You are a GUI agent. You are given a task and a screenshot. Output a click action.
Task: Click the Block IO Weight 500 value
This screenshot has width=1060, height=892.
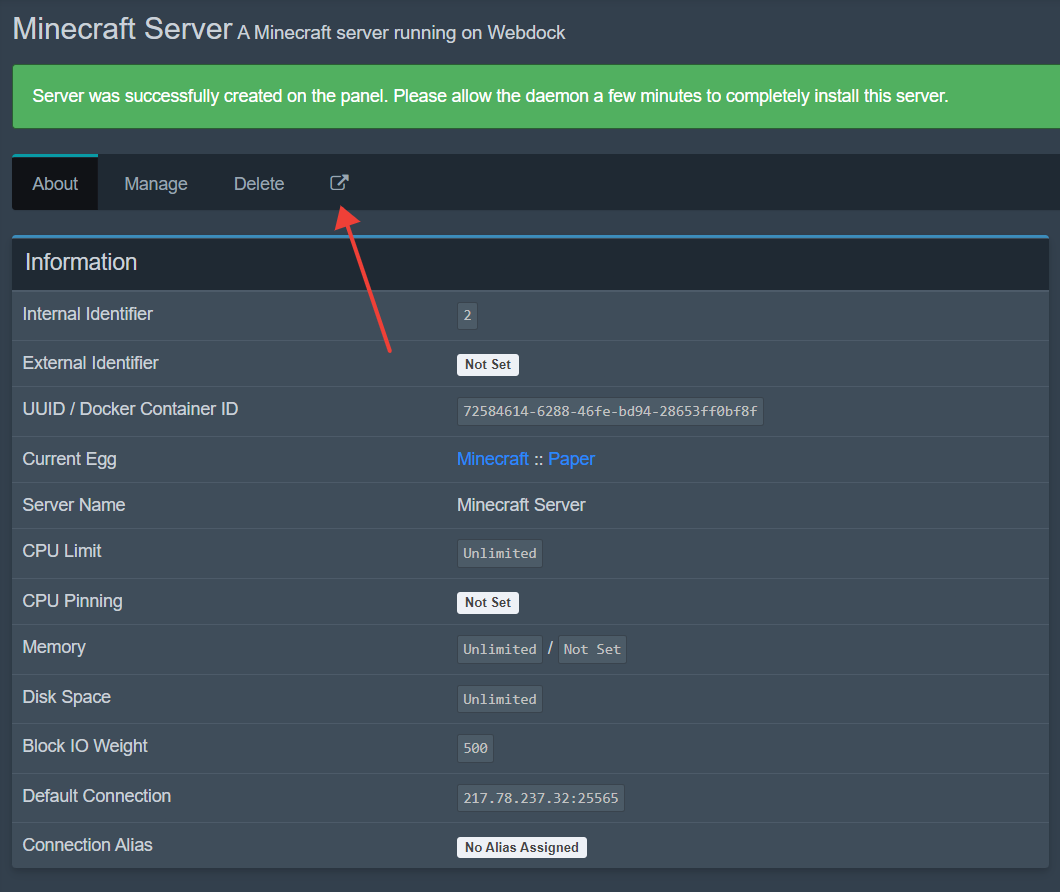click(x=475, y=748)
